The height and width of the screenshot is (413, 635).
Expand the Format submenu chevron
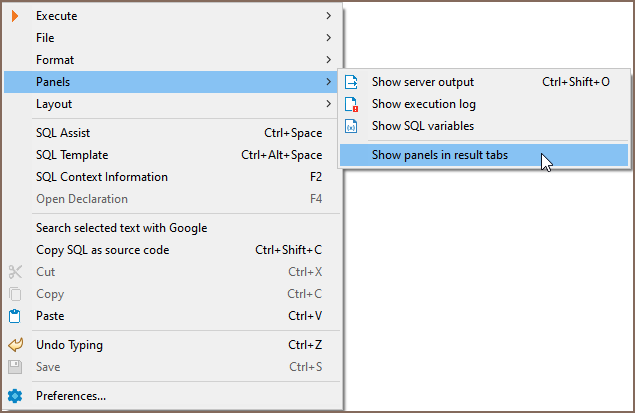(x=328, y=60)
